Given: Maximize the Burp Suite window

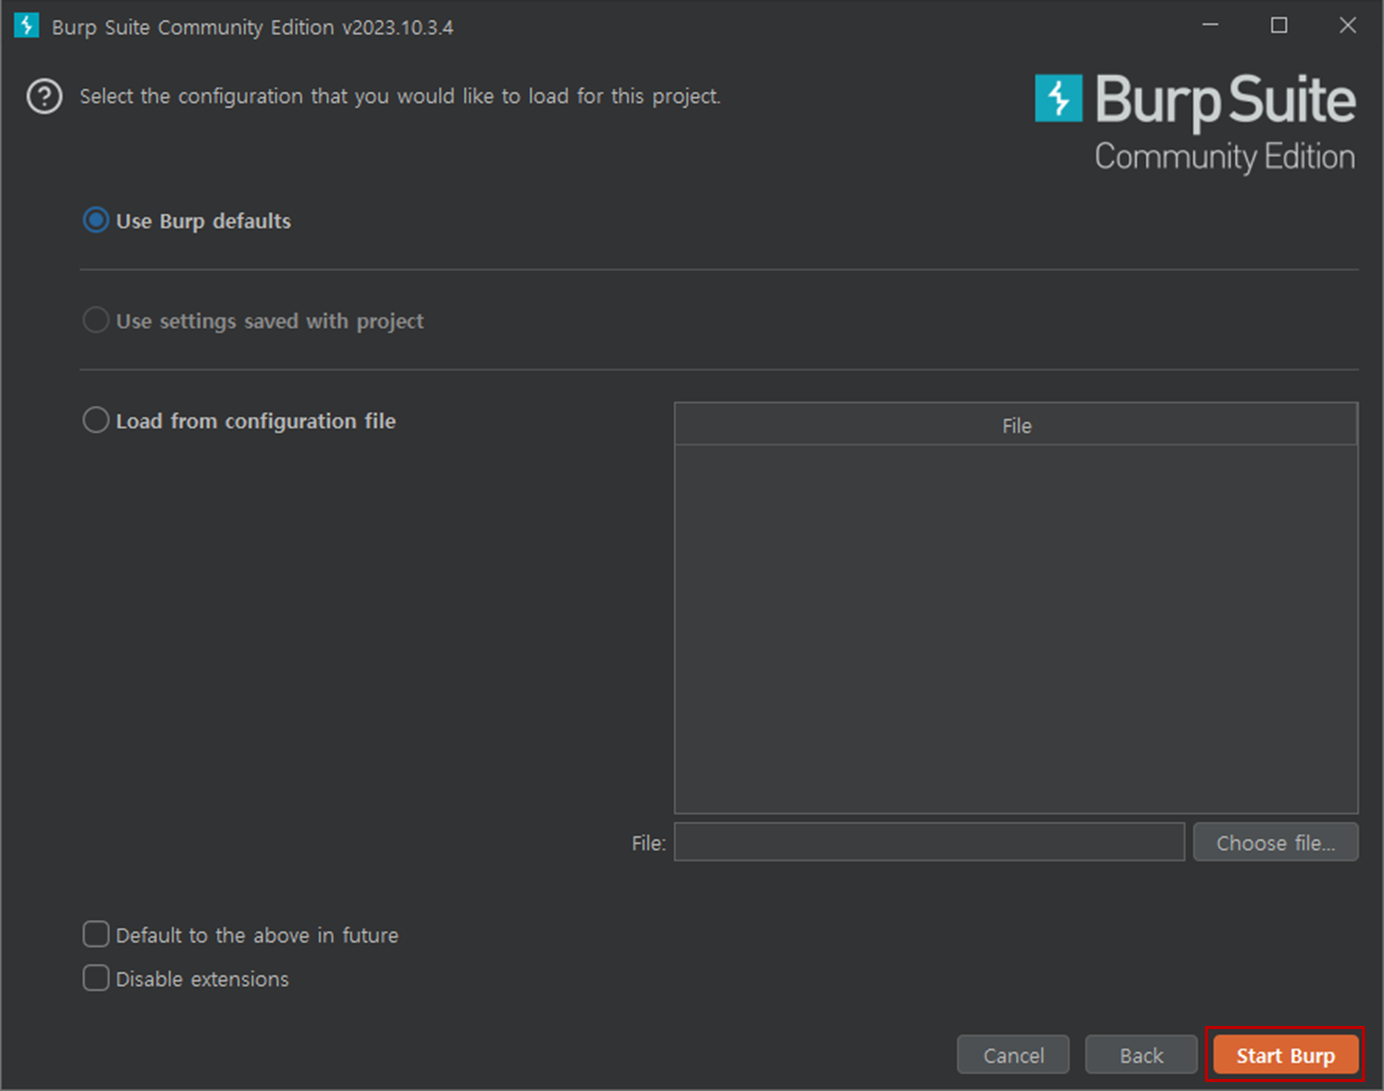Looking at the screenshot, I should (1279, 25).
